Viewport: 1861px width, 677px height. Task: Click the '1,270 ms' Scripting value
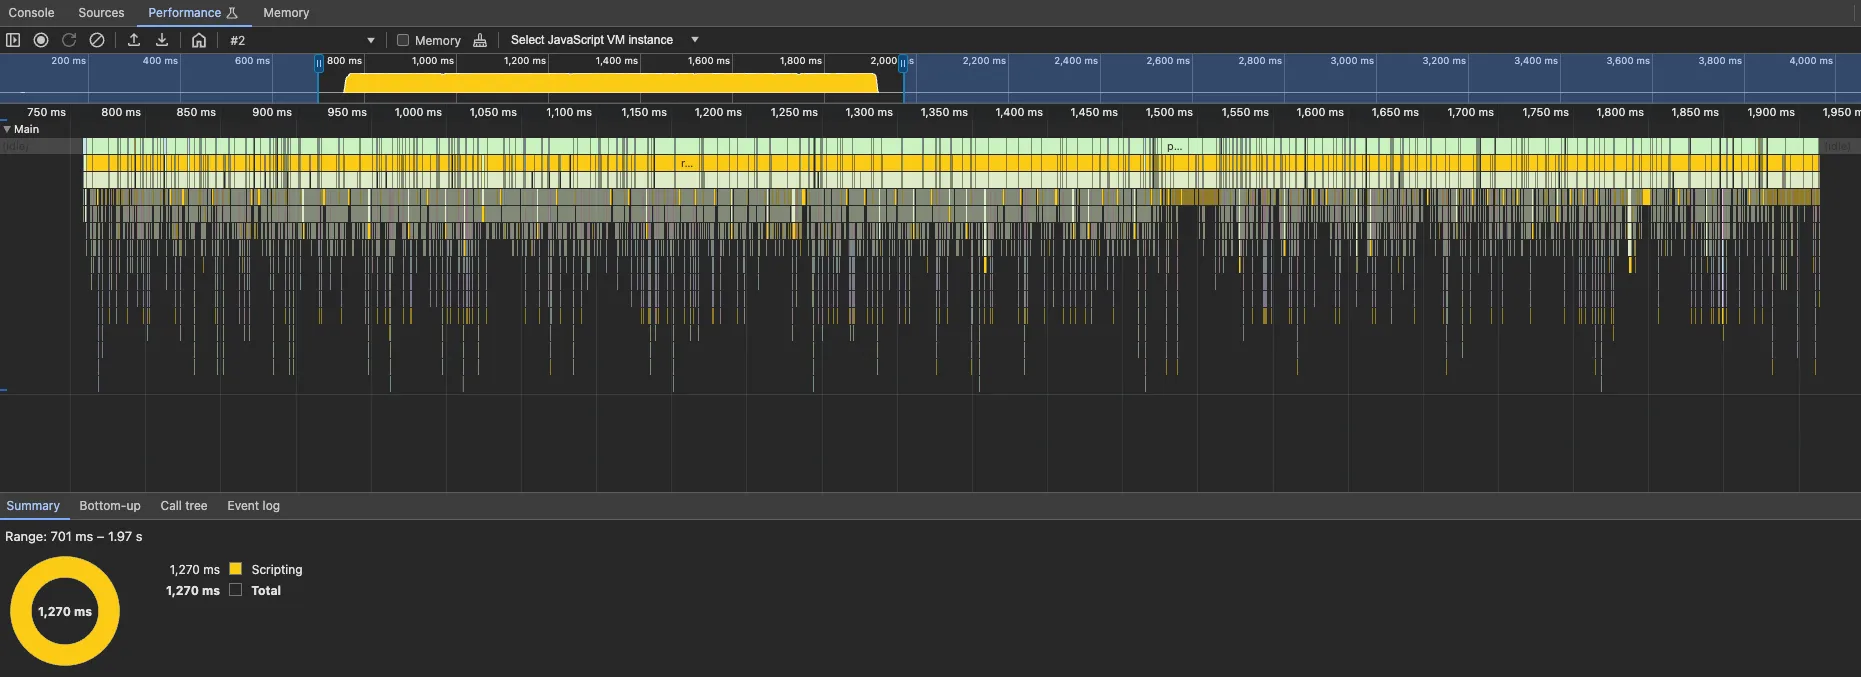pyautogui.click(x=194, y=569)
